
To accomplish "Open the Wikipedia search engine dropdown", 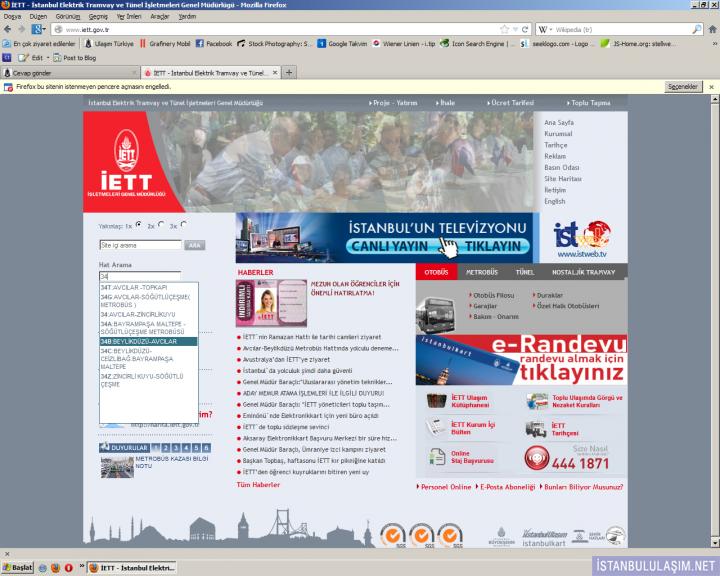I will [545, 29].
